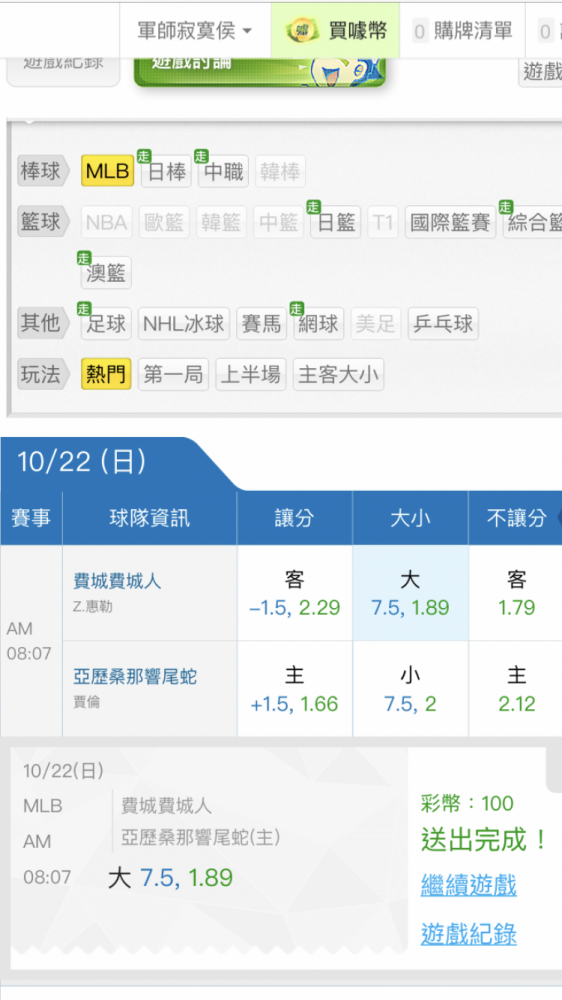Select the 韓籃 league filter
This screenshot has width=562, height=1000.
[221, 222]
